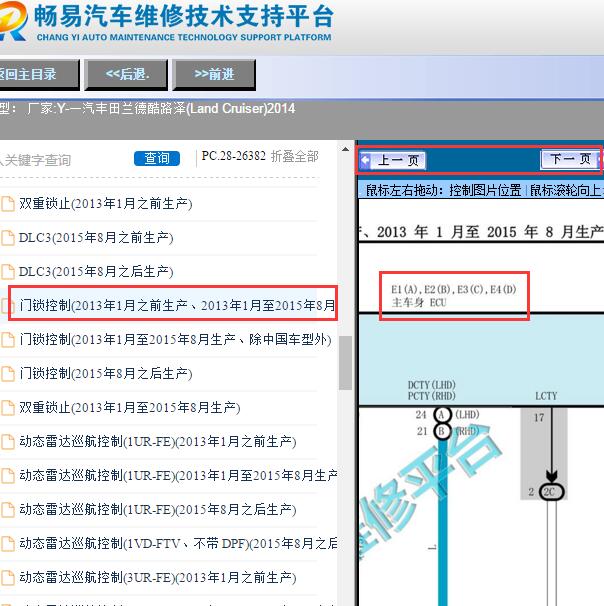Click the list scrollbar thumb

[x=345, y=363]
